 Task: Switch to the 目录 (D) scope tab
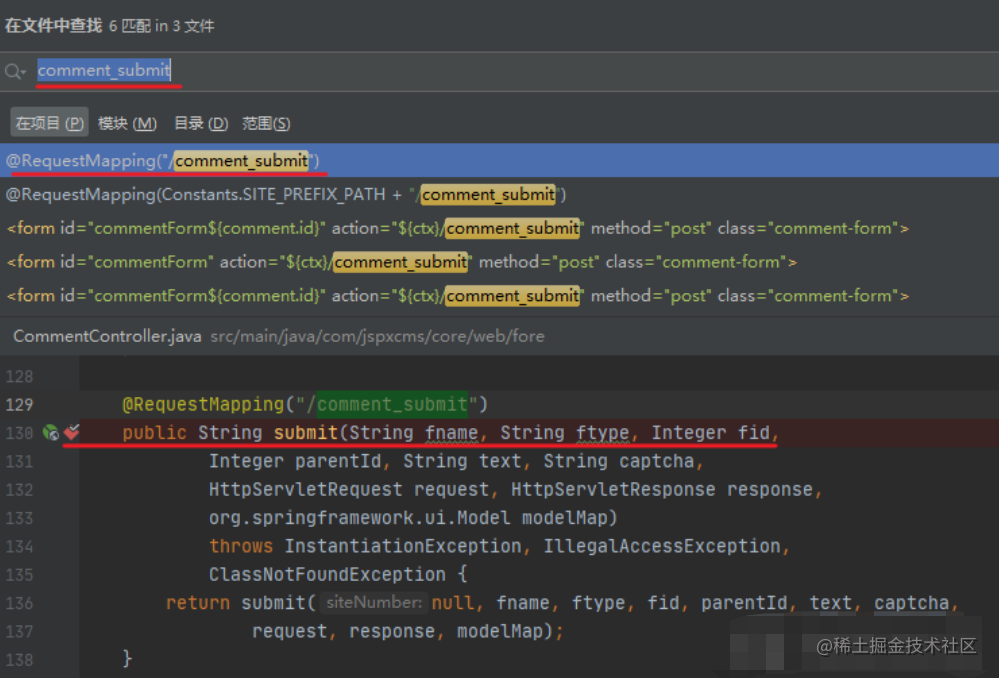click(200, 123)
